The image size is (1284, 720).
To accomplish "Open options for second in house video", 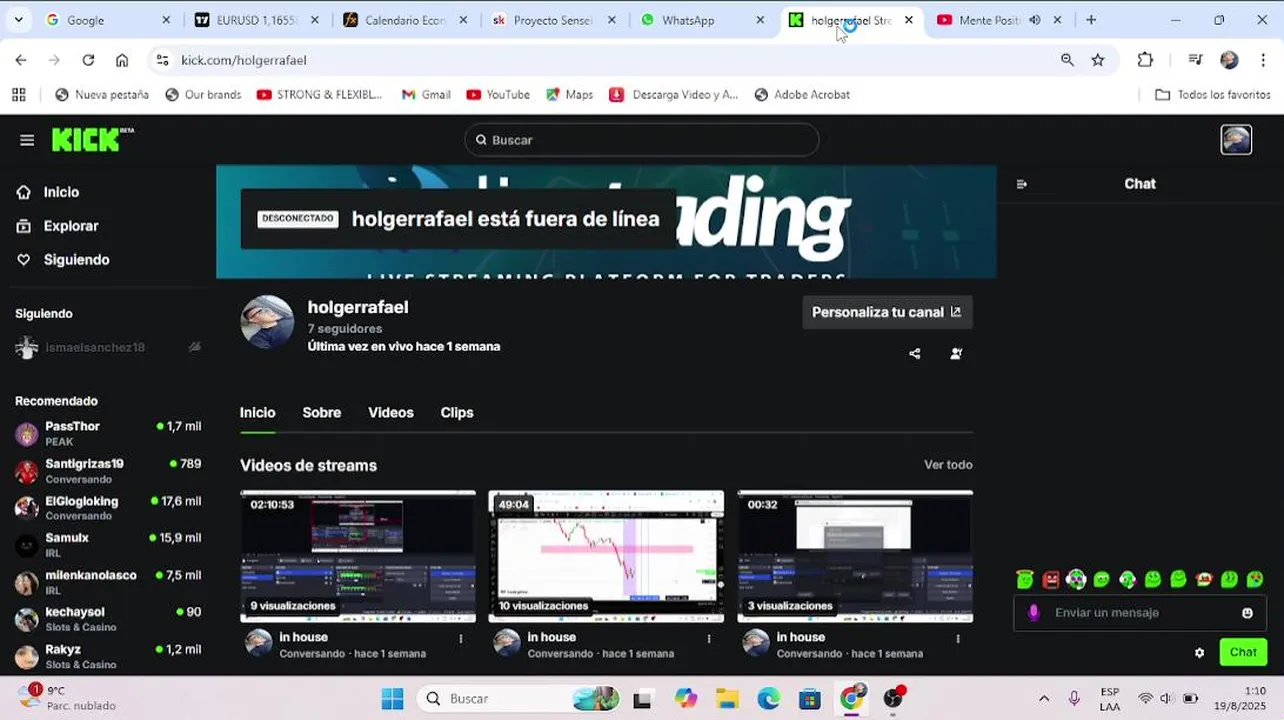I will [x=709, y=638].
